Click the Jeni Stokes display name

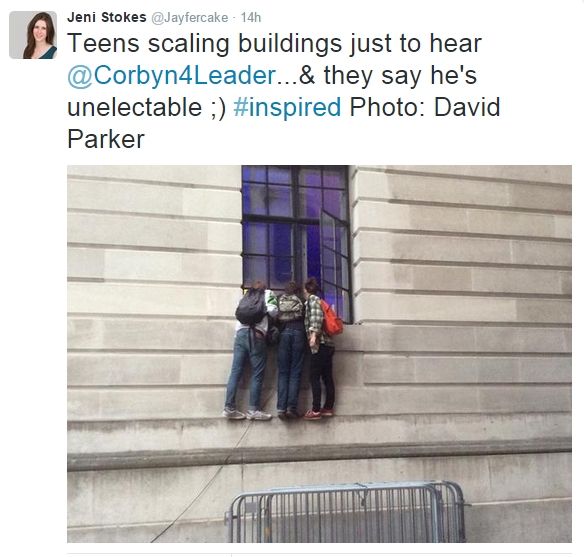[107, 17]
